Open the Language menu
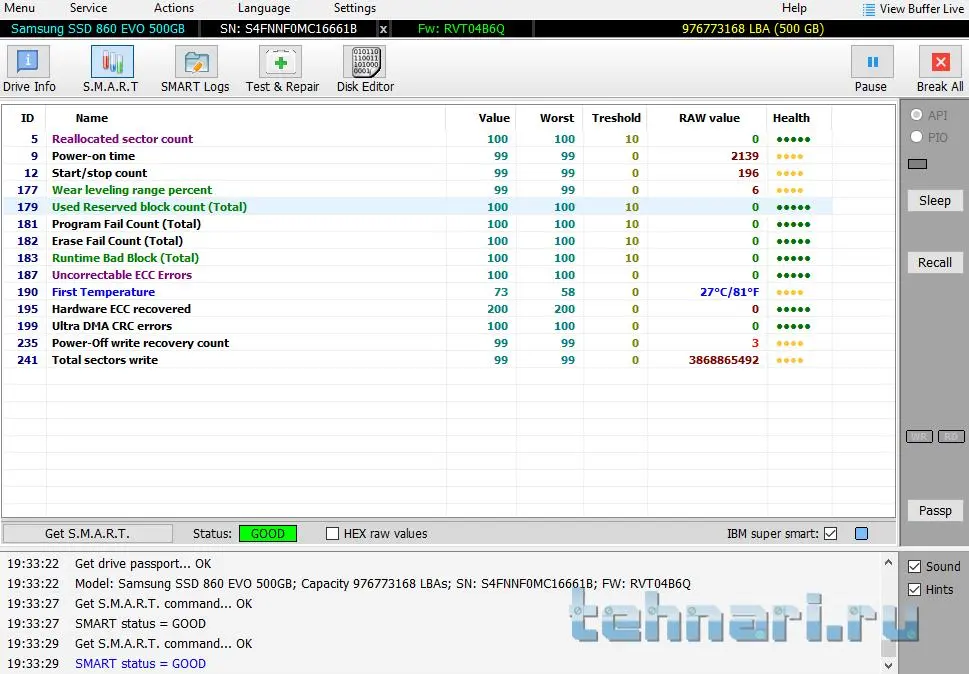 (264, 8)
